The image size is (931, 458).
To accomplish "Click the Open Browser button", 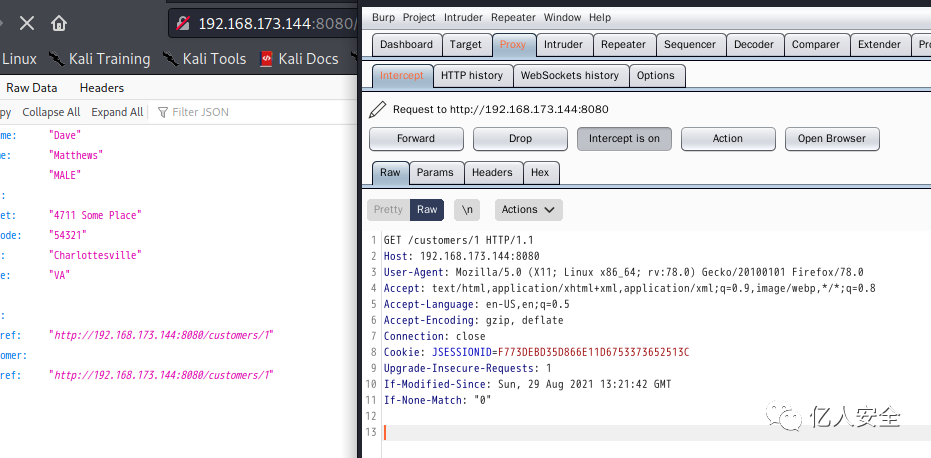I will tap(832, 139).
